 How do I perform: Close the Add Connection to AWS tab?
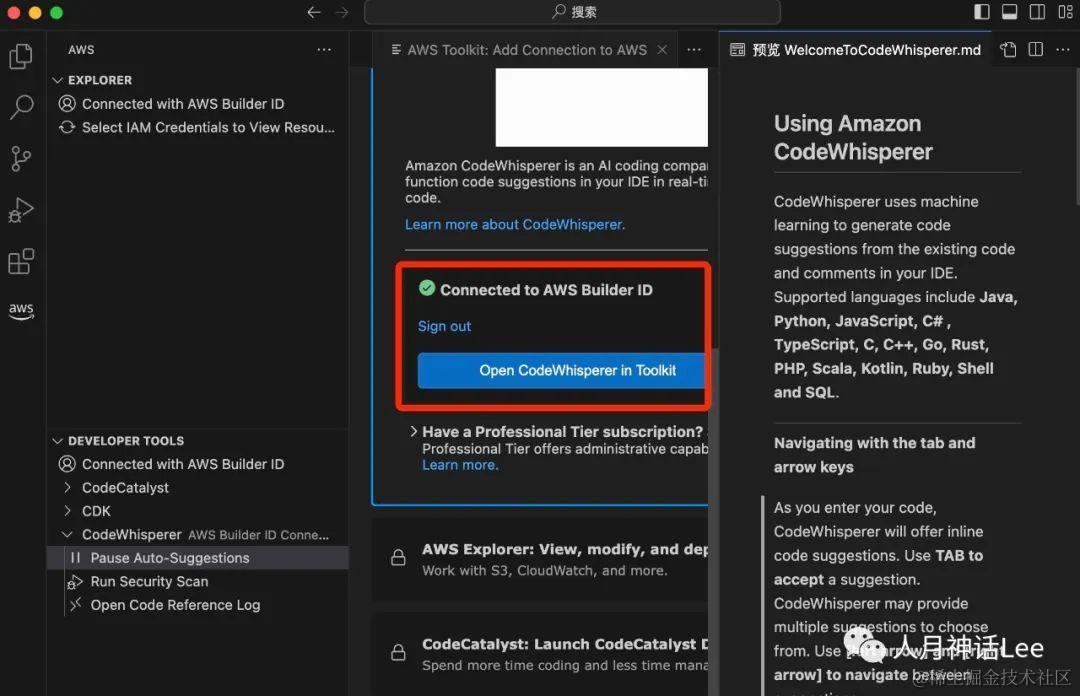(662, 50)
